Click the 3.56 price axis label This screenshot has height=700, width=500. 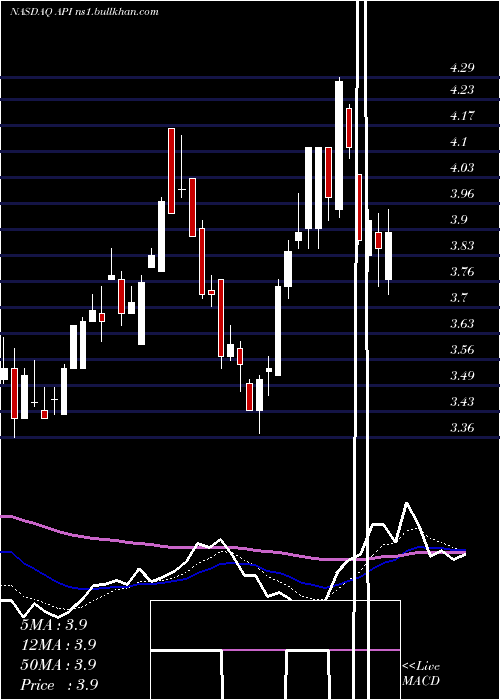[462, 349]
